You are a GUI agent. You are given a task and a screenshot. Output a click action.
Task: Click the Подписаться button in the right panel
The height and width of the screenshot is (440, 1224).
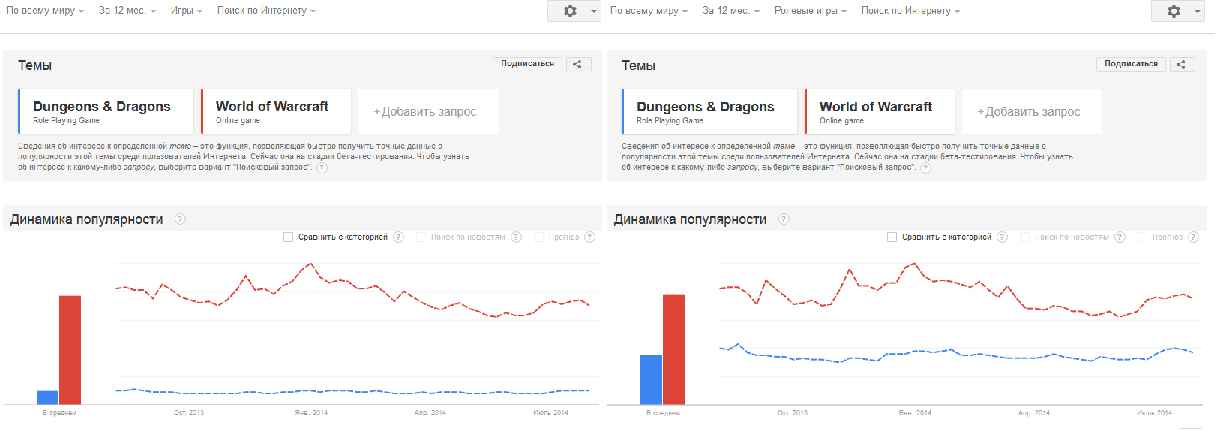(1130, 64)
